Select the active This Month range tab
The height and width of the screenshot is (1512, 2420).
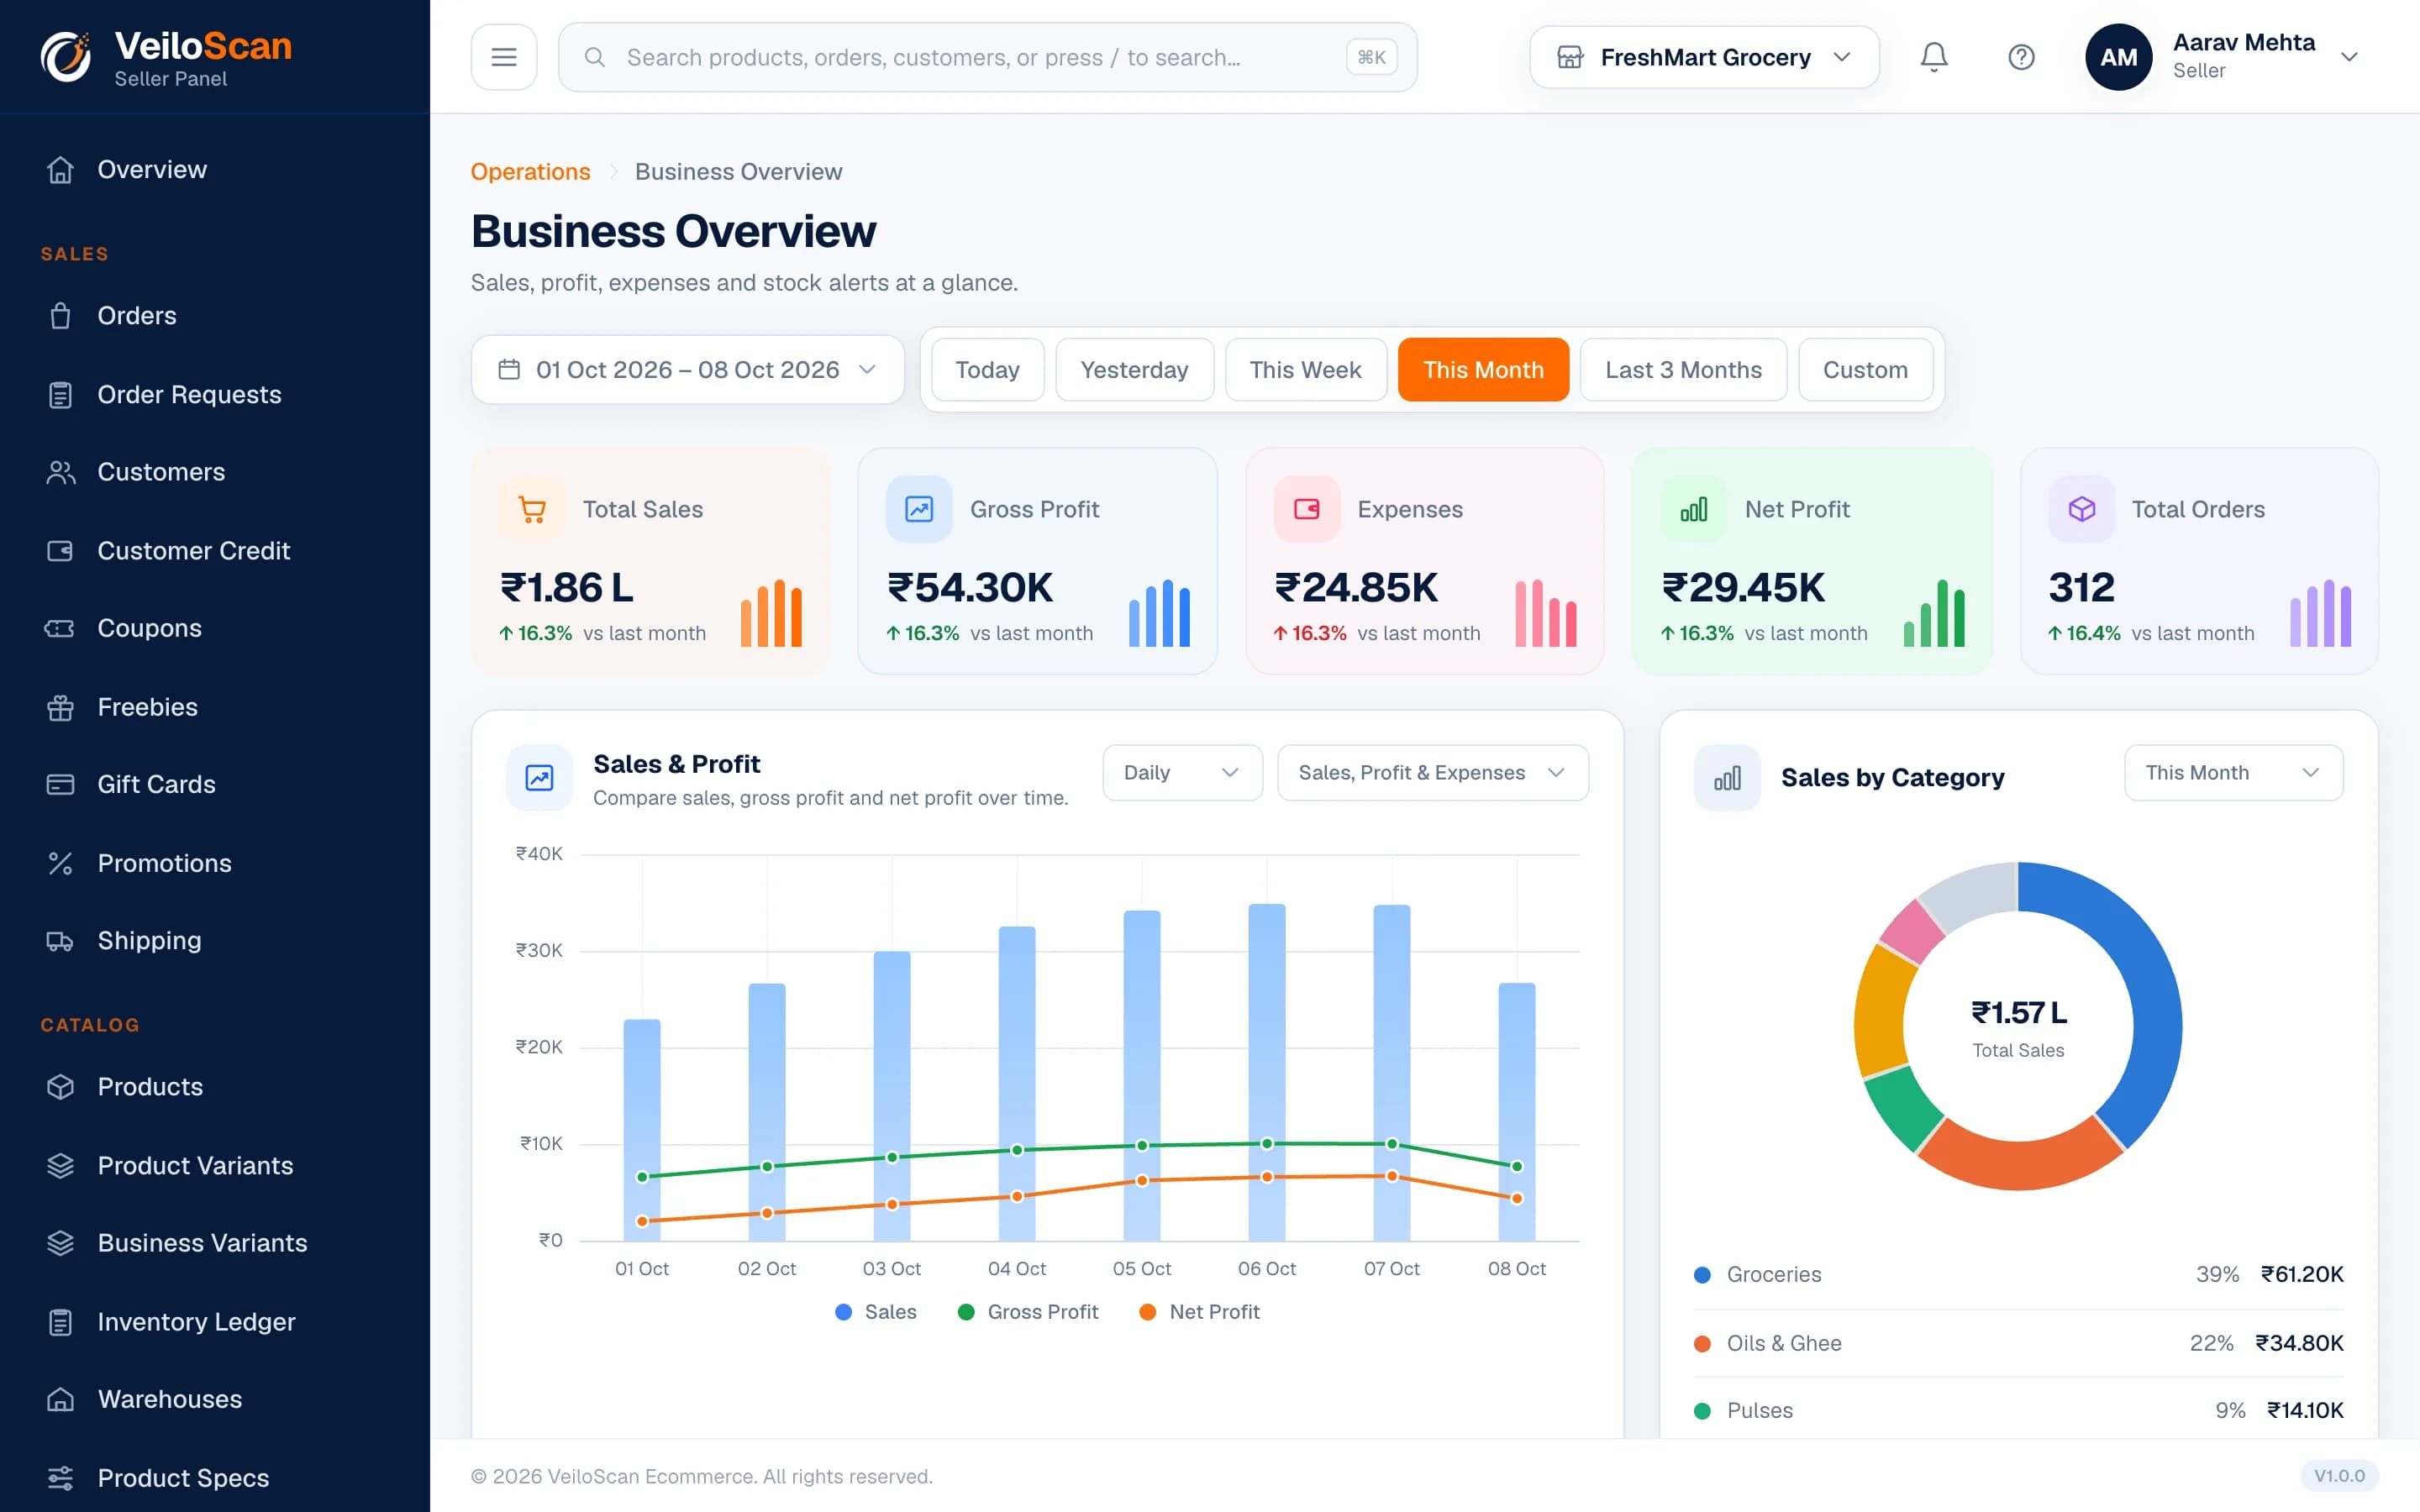coord(1483,370)
